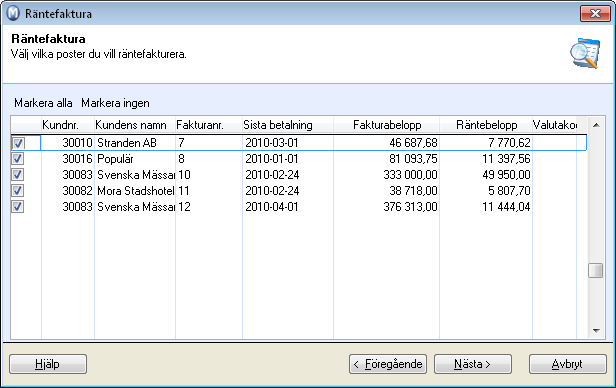Uncheck the Stranden AB row checkbox
Viewport: 616px width, 388px height.
[x=18, y=143]
